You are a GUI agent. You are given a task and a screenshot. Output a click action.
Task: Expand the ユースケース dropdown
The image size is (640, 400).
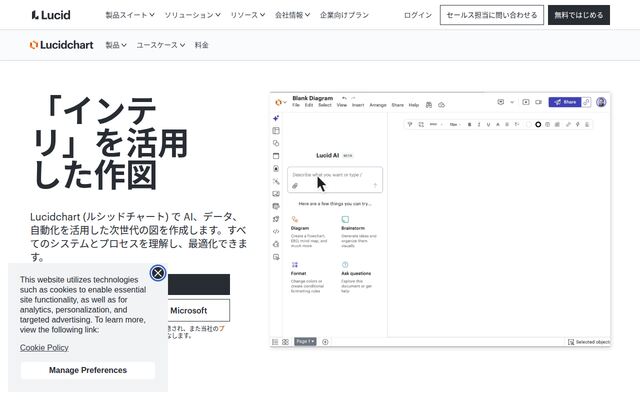160,45
